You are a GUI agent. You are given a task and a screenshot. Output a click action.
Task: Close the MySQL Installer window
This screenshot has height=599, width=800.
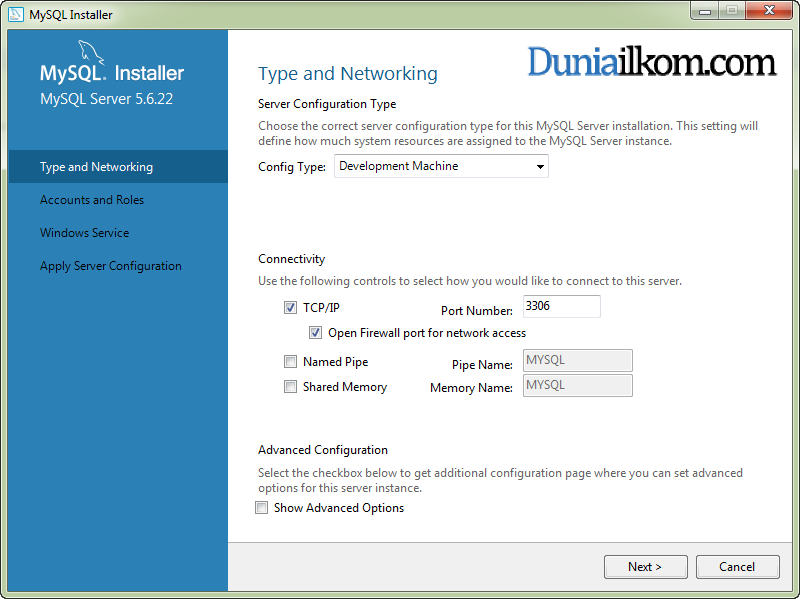tap(769, 11)
